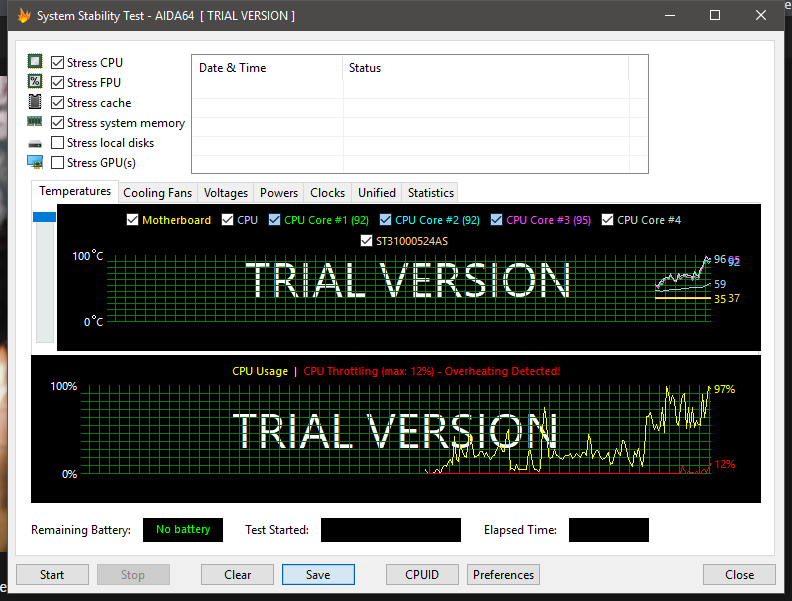This screenshot has width=792, height=601.
Task: Click the Close button at bottom right
Action: (x=739, y=575)
